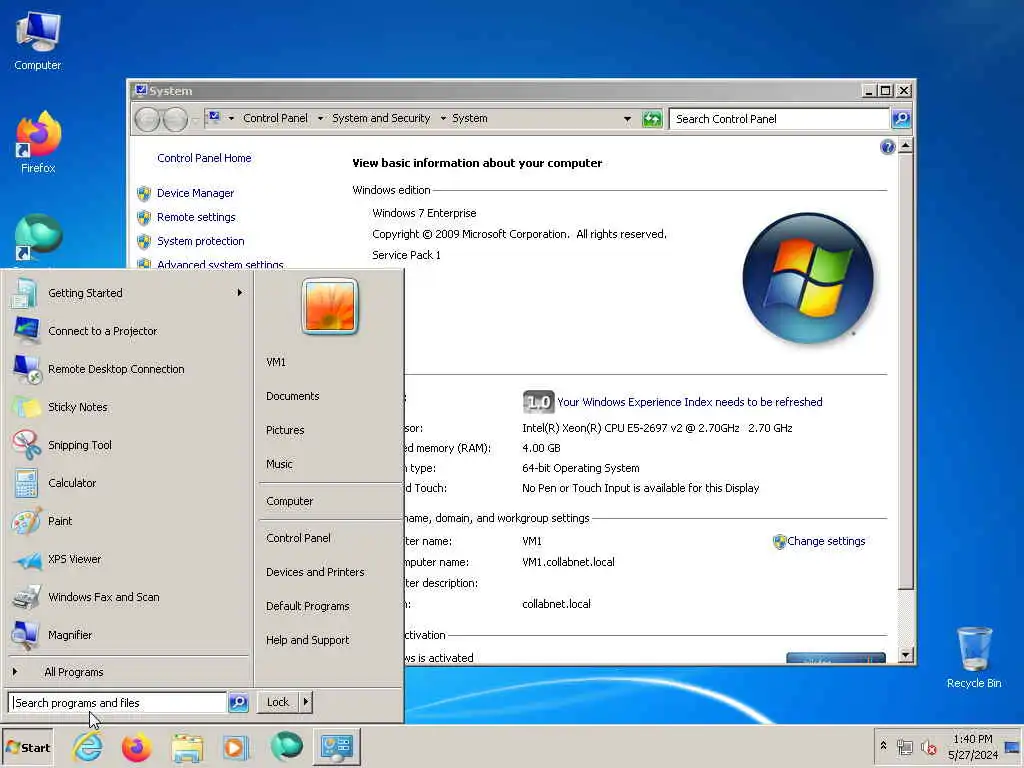Click the volume icon in system tray

click(928, 747)
